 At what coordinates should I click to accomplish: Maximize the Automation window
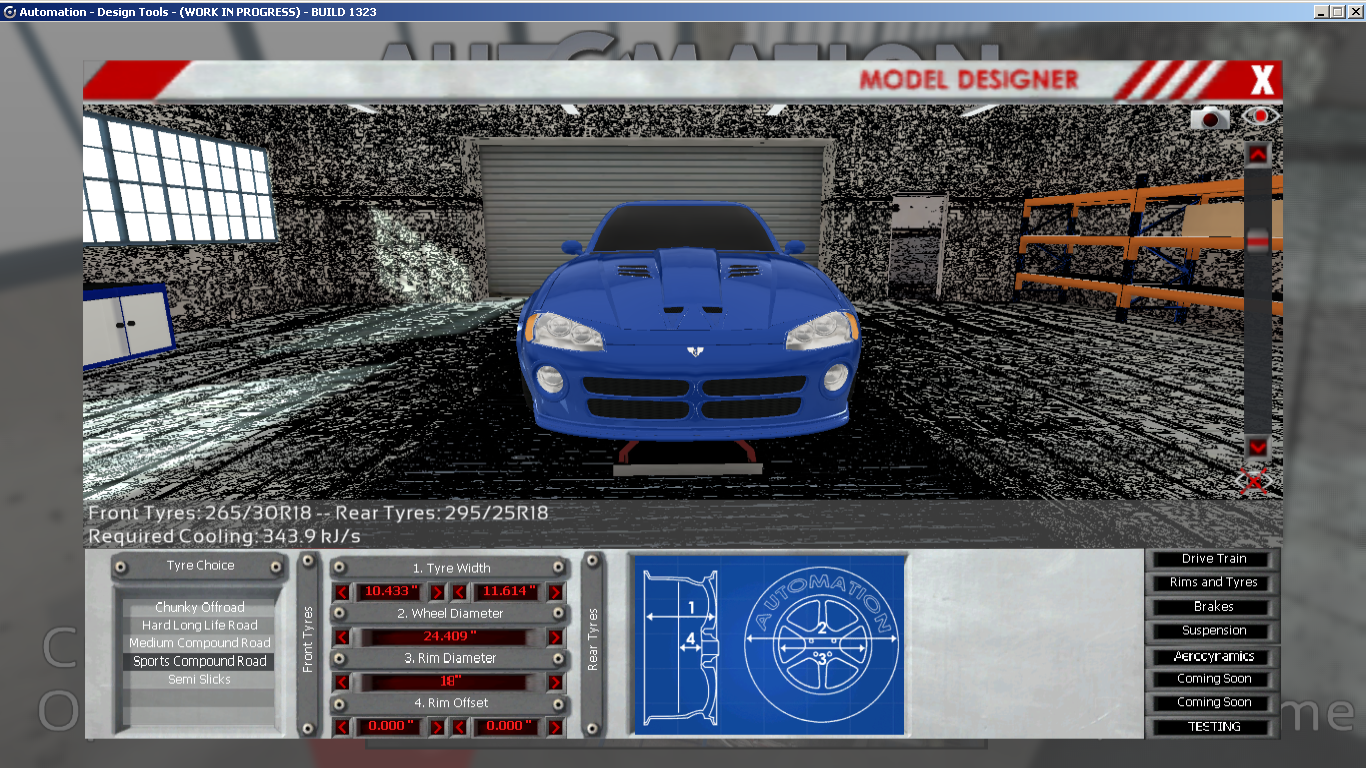tap(1337, 12)
